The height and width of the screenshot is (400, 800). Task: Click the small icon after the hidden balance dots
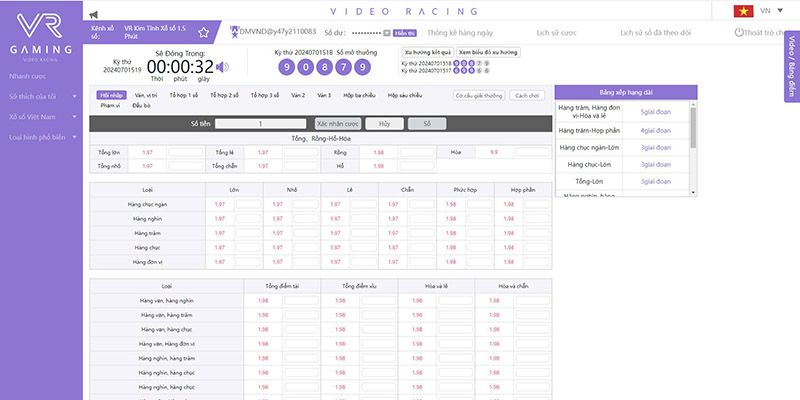[387, 33]
